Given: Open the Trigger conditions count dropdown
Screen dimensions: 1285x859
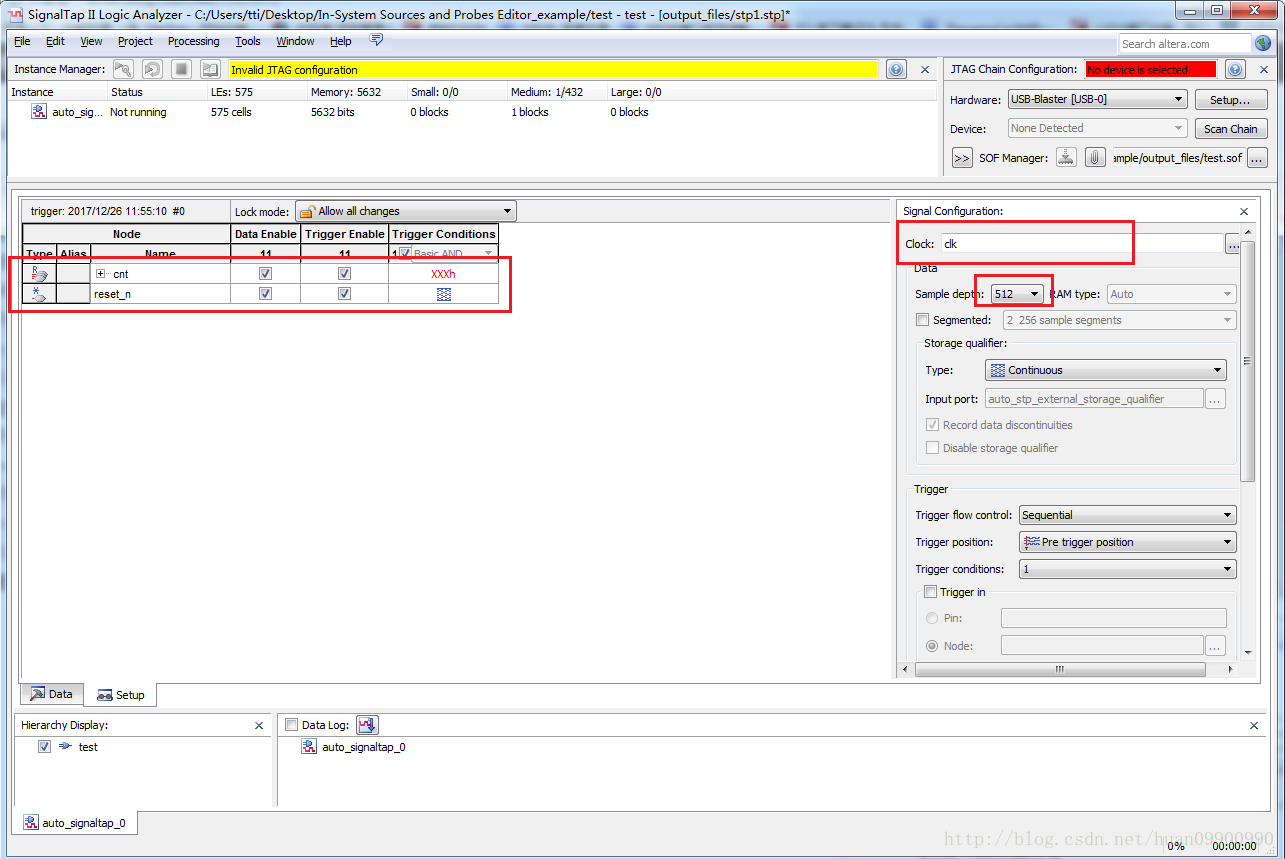Looking at the screenshot, I should [1127, 569].
